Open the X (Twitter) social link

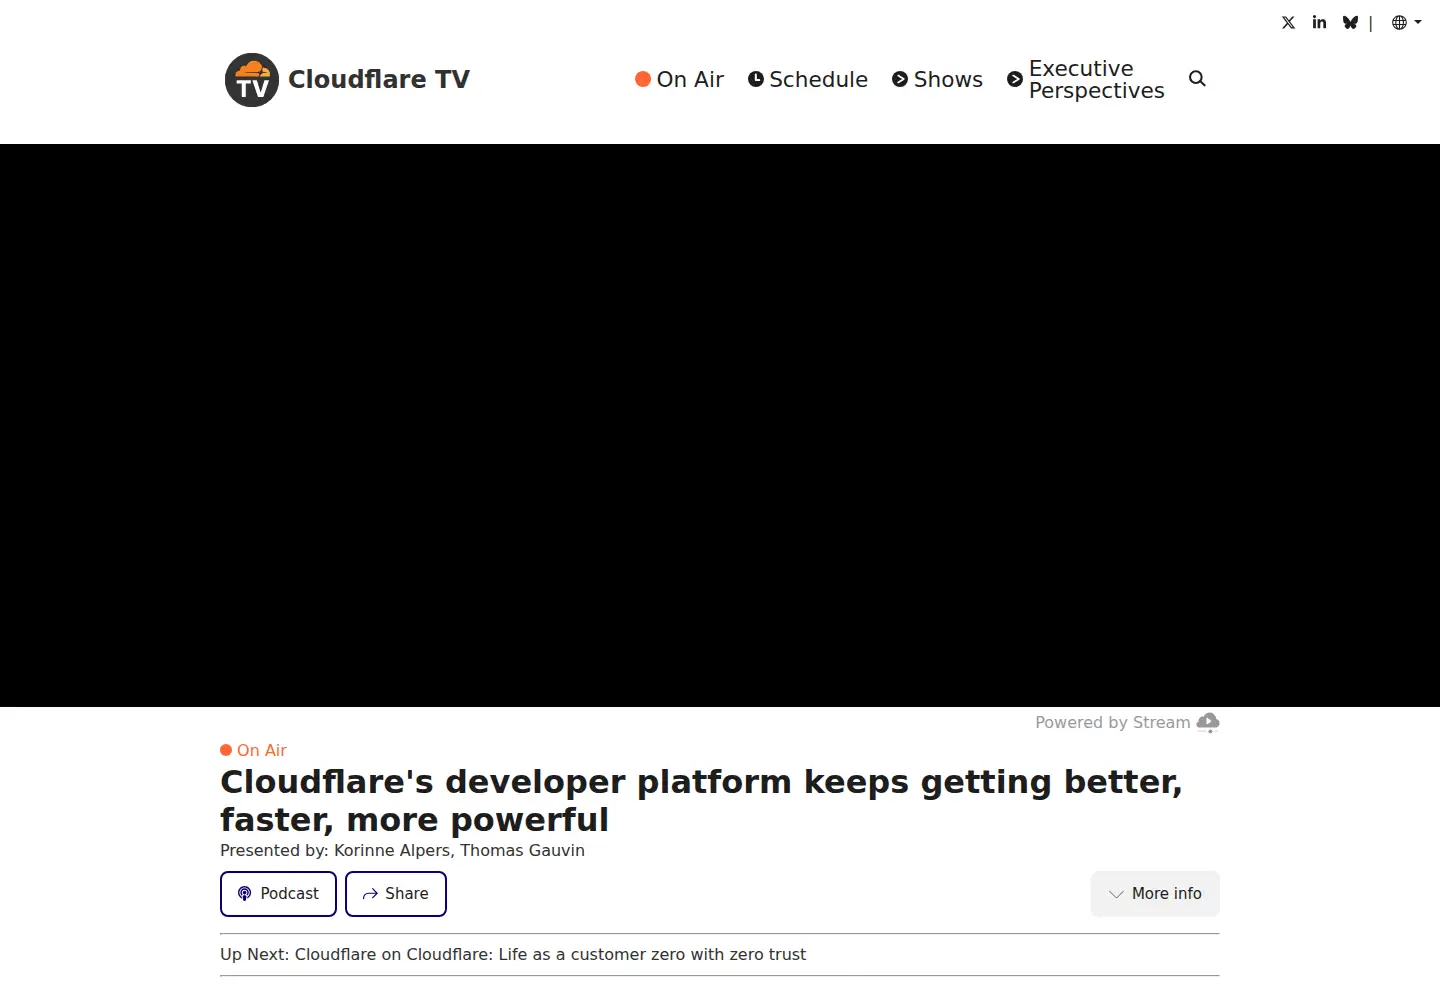point(1288,22)
